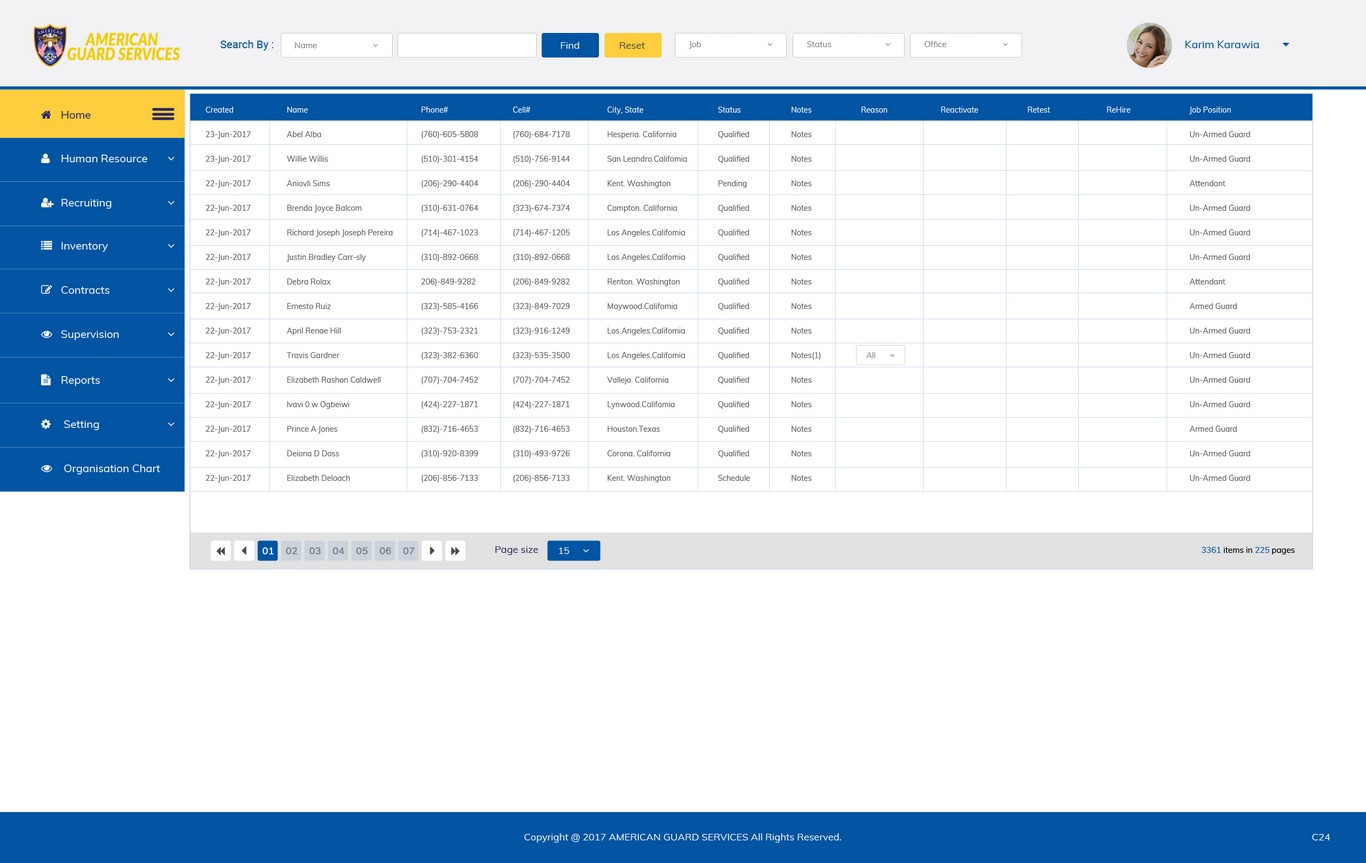
Task: Go to next page arrow
Action: point(432,551)
